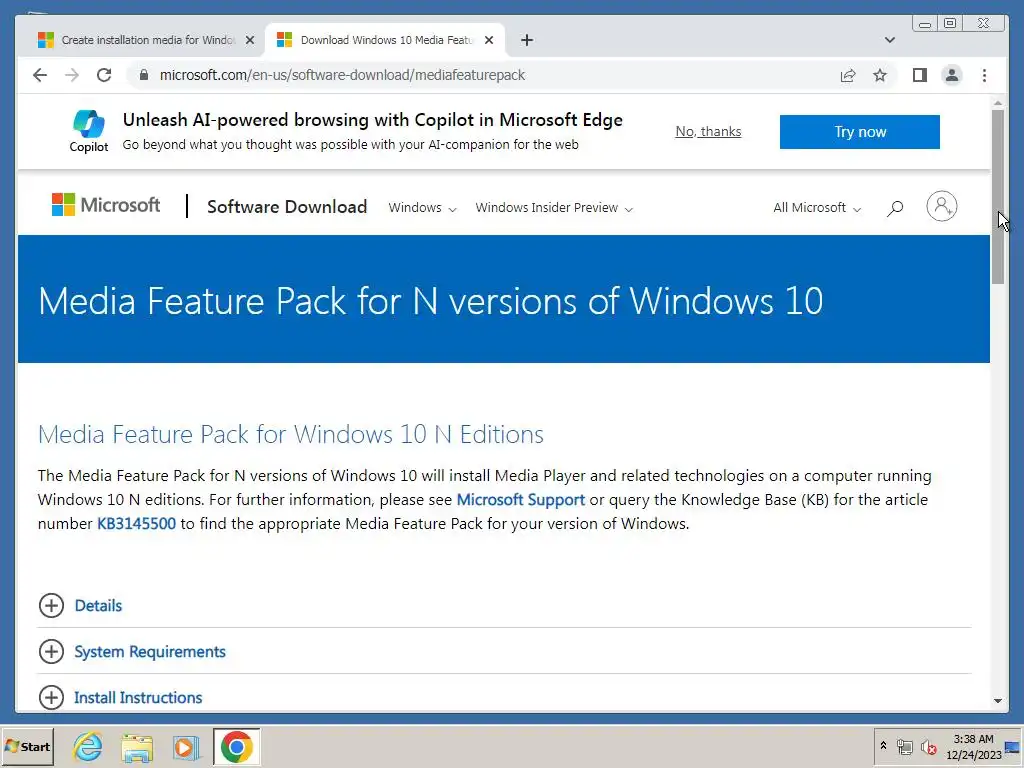Open the Chrome three-dot menu
The width and height of the screenshot is (1024, 768).
click(x=984, y=75)
